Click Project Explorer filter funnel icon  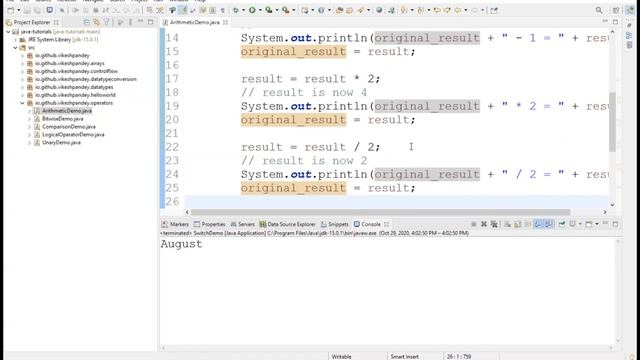106,22
